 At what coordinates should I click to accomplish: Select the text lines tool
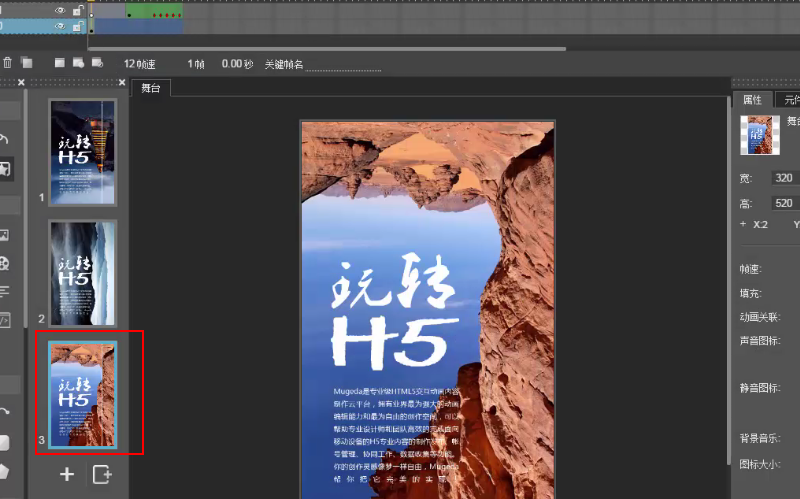[x=5, y=291]
